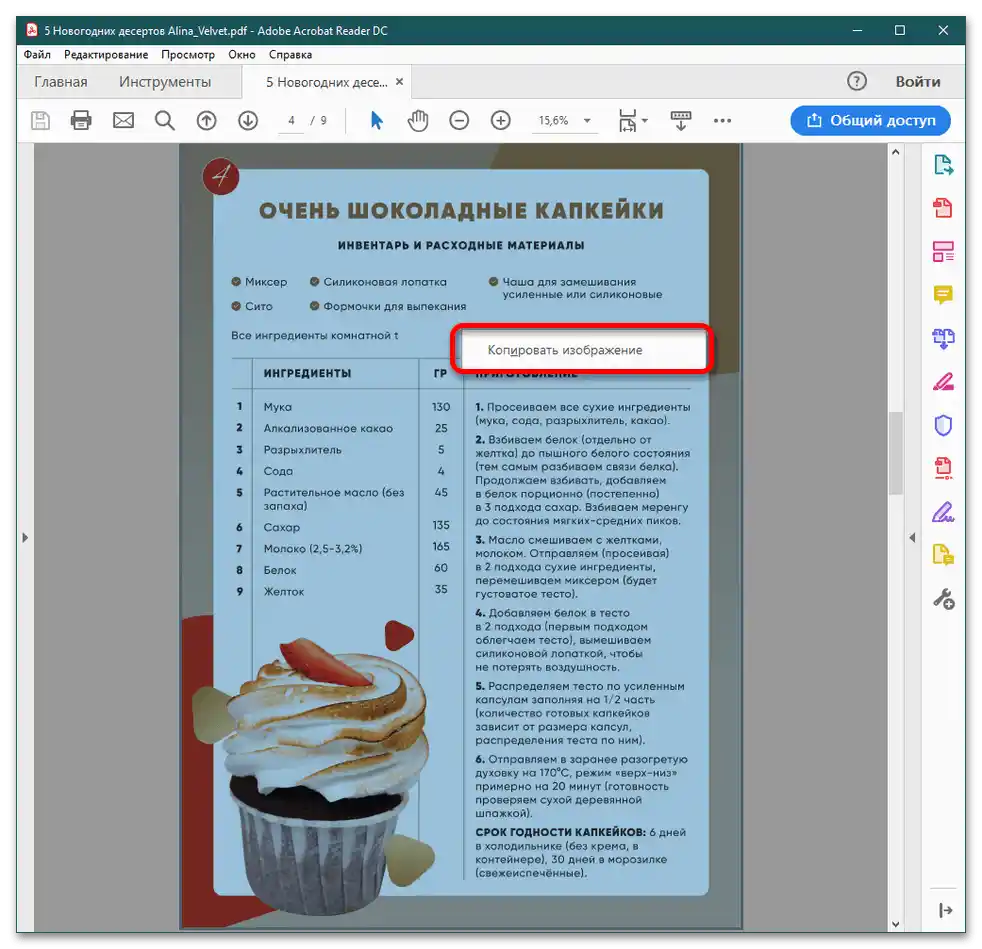Viewport: 982px width, 949px height.
Task: Go to next page arrow icon
Action: [x=248, y=120]
